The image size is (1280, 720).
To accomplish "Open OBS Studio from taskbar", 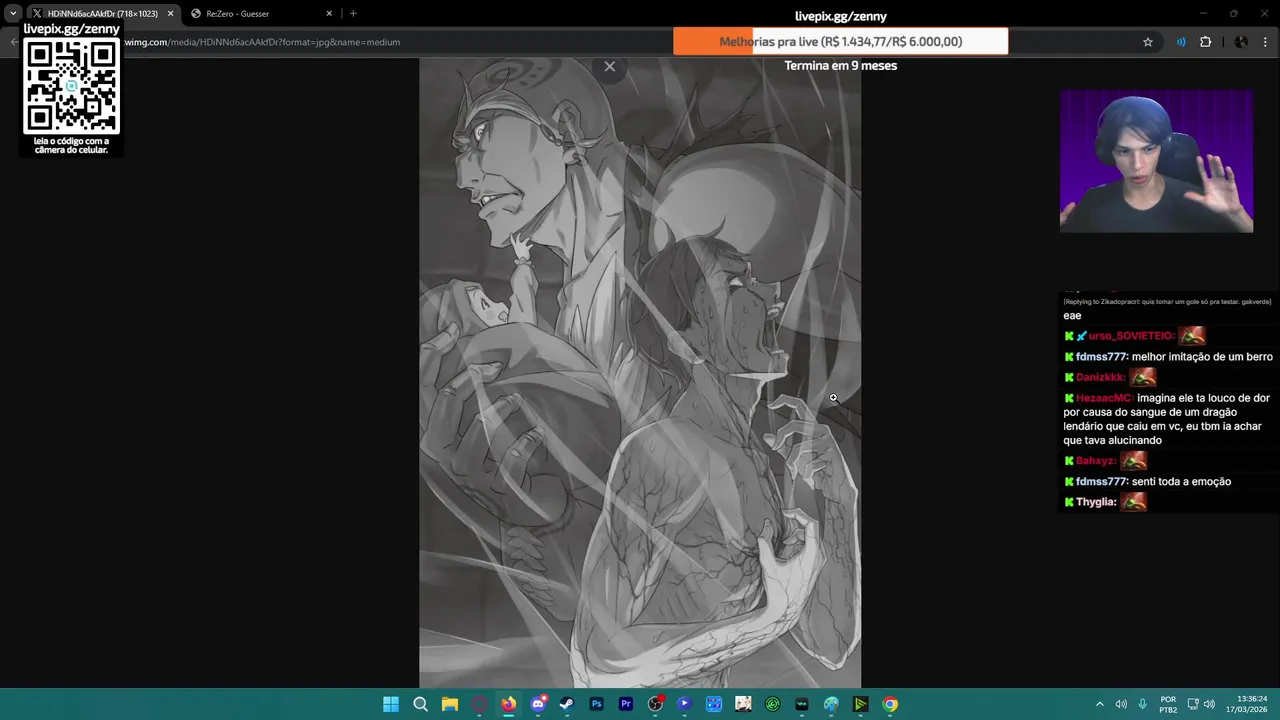I will point(655,704).
